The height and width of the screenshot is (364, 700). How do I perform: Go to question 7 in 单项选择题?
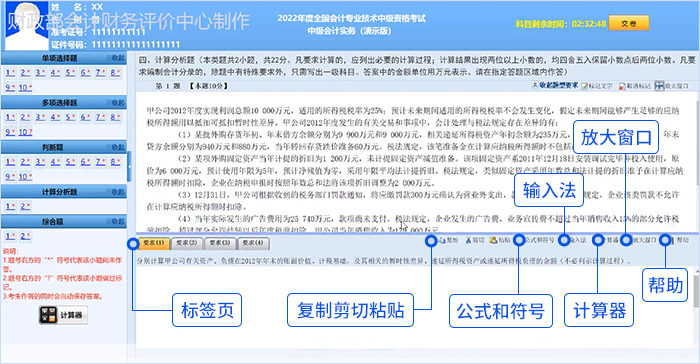(x=100, y=72)
